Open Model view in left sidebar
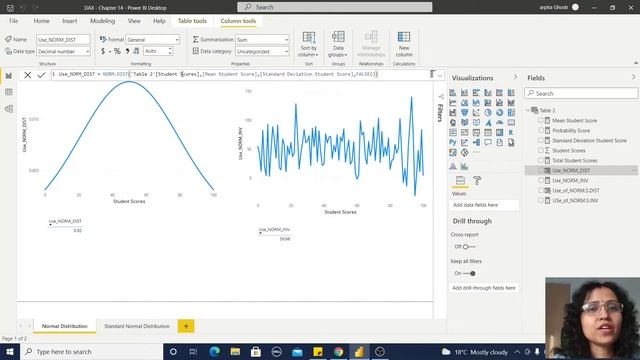 pyautogui.click(x=9, y=109)
